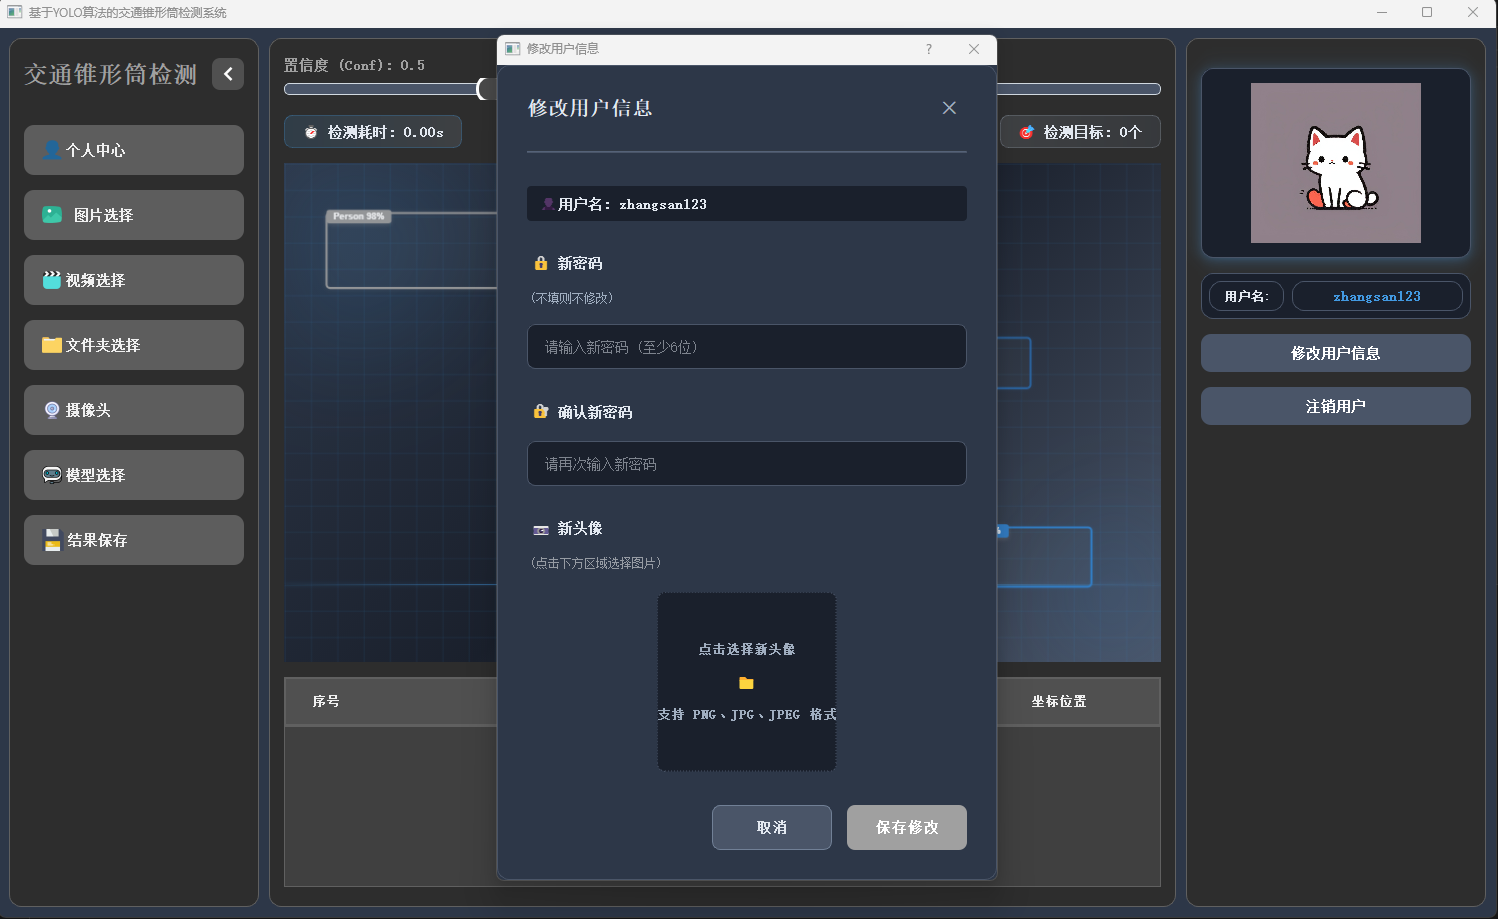
Task: Click the 模型选择 model icon
Action: pos(52,475)
